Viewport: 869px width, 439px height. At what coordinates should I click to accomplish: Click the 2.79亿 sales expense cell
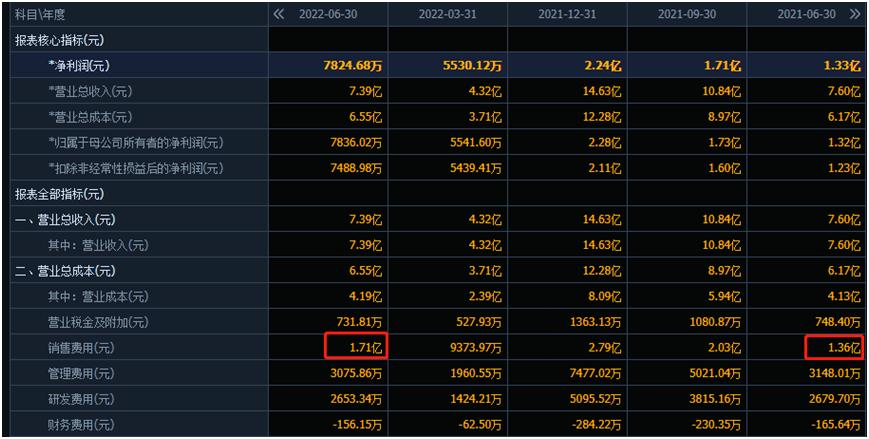[x=604, y=348]
